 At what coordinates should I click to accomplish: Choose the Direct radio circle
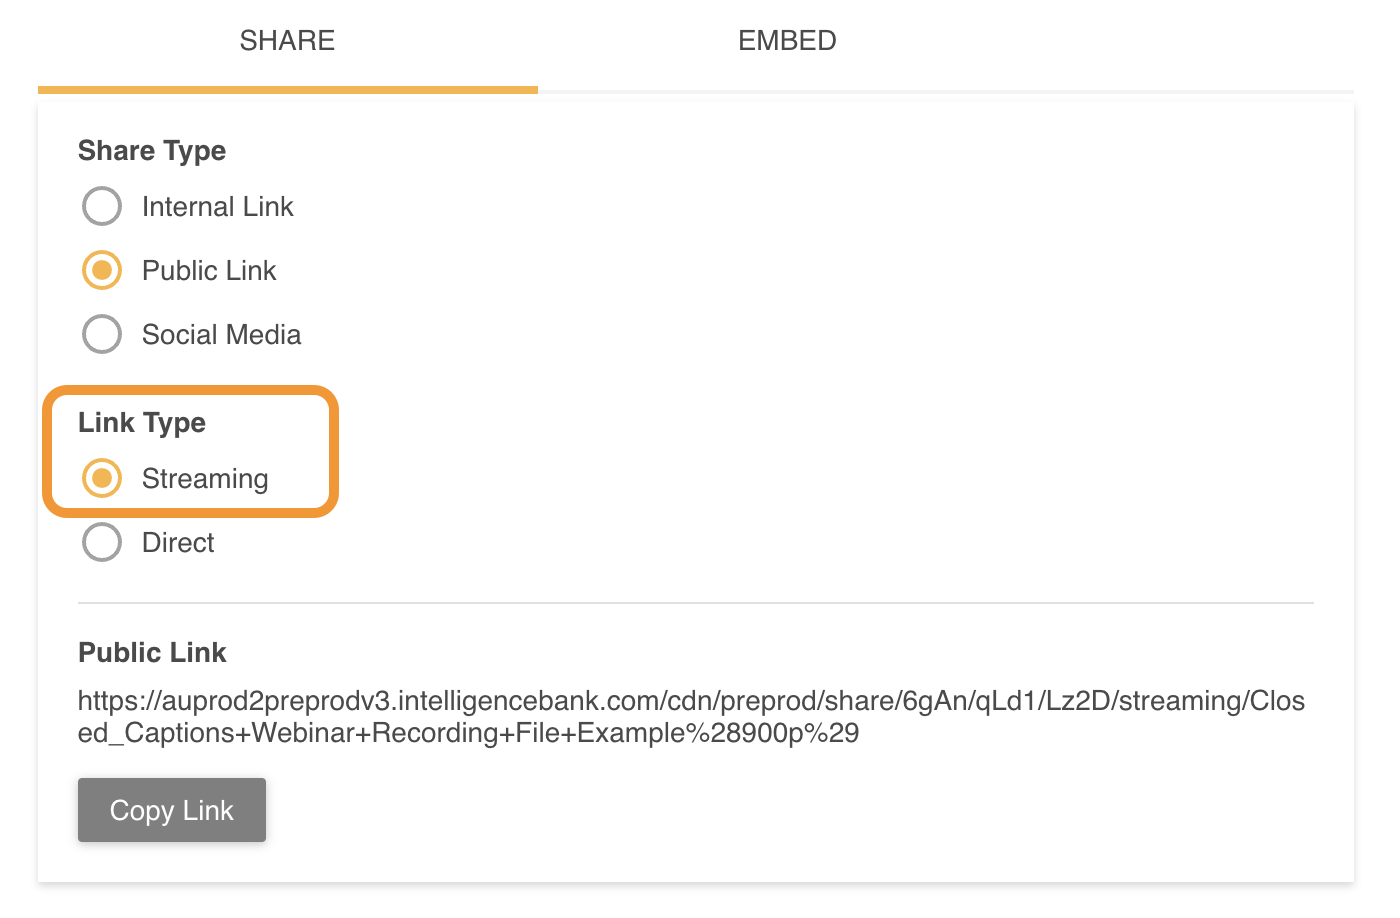point(102,542)
